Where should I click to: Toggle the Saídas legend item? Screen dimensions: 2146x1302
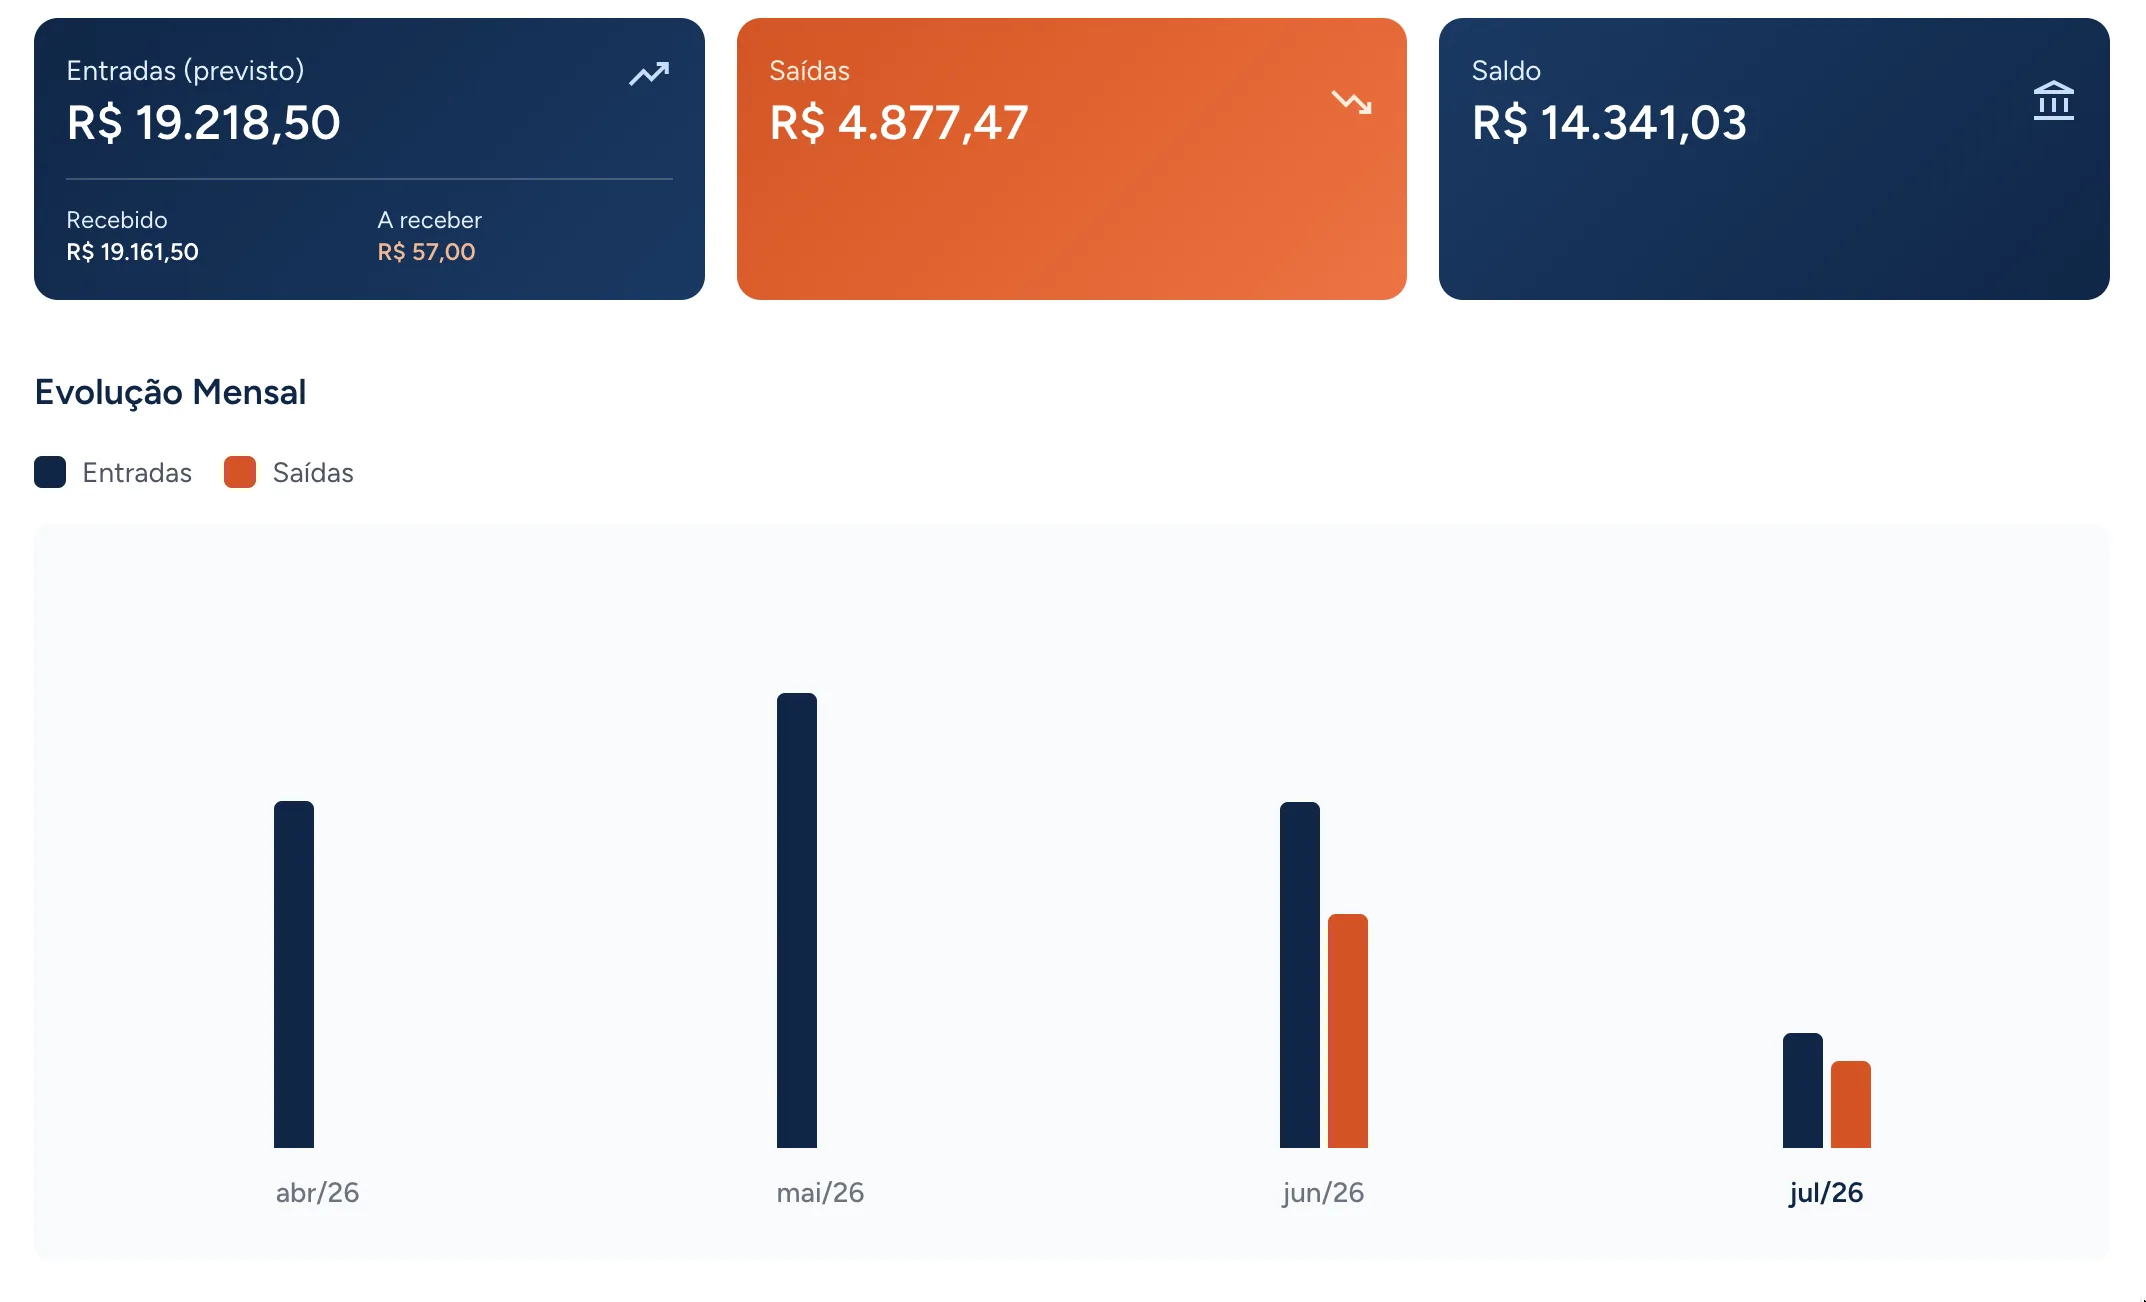click(x=289, y=472)
